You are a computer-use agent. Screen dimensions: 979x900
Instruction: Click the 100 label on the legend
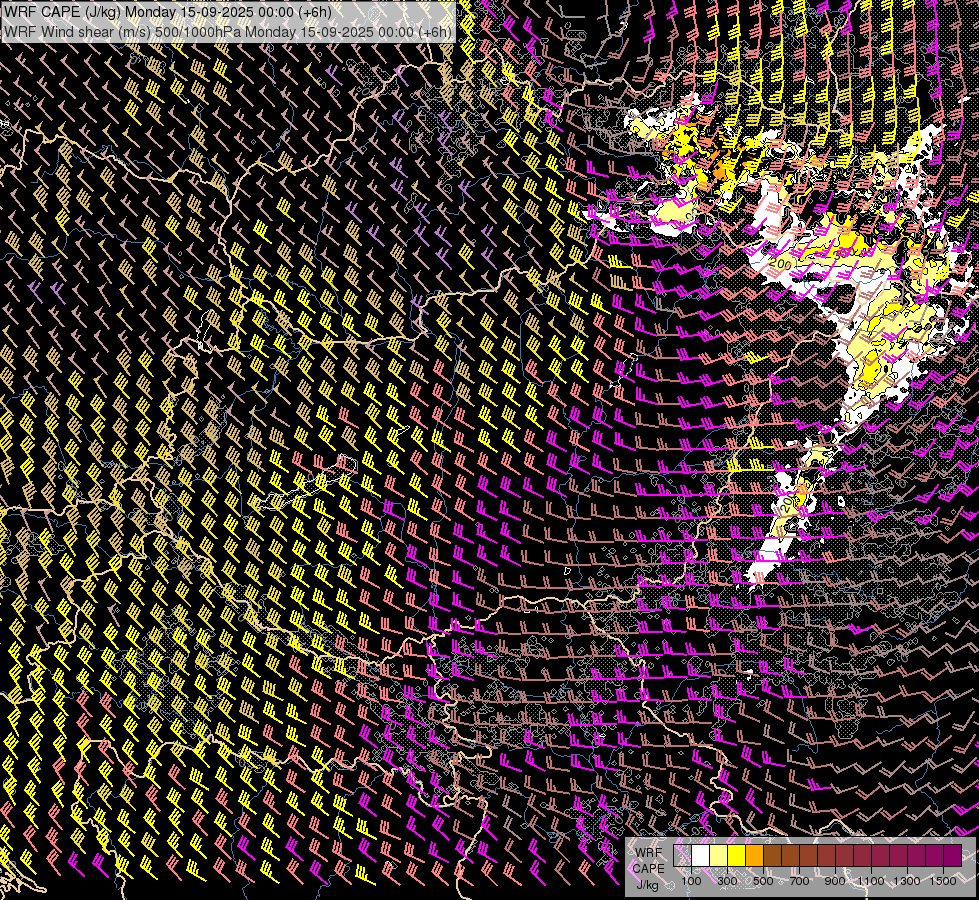click(x=691, y=881)
